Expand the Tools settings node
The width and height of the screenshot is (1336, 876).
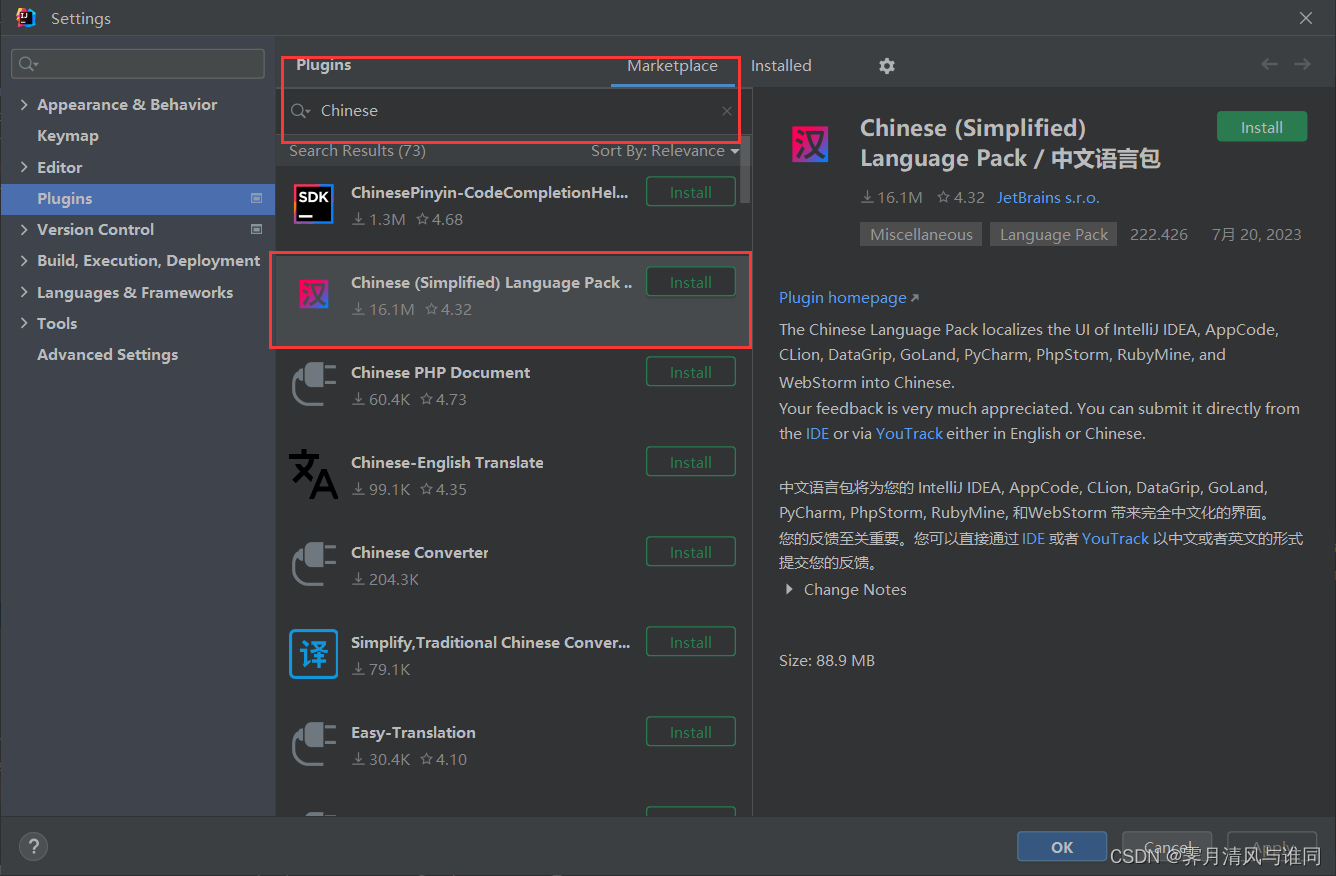[24, 323]
